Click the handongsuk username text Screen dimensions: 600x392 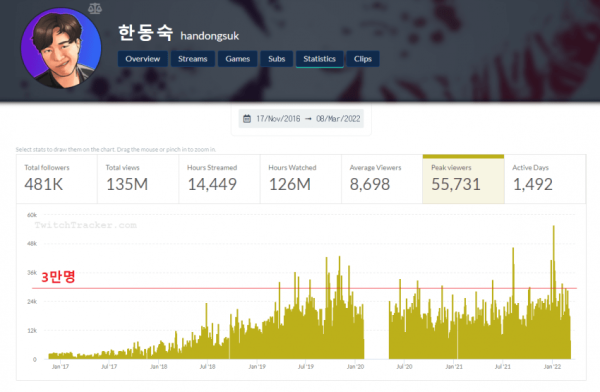pos(210,36)
